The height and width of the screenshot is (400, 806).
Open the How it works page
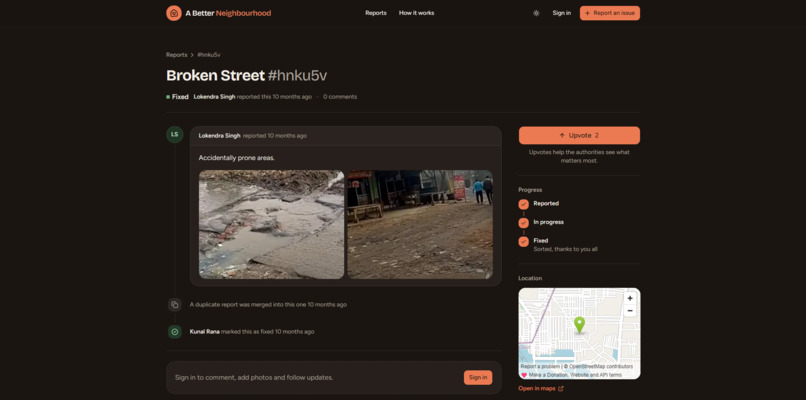click(416, 13)
